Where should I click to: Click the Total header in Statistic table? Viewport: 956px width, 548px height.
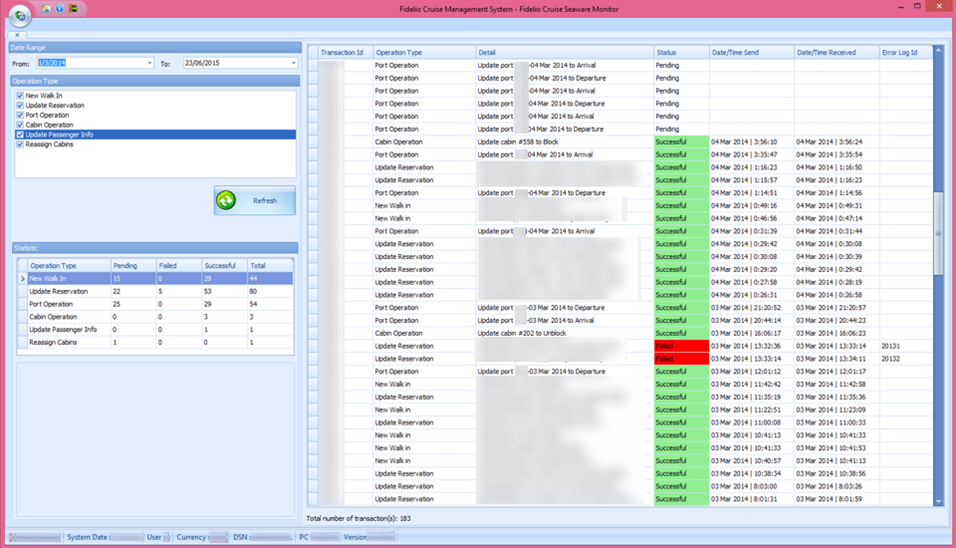click(269, 266)
